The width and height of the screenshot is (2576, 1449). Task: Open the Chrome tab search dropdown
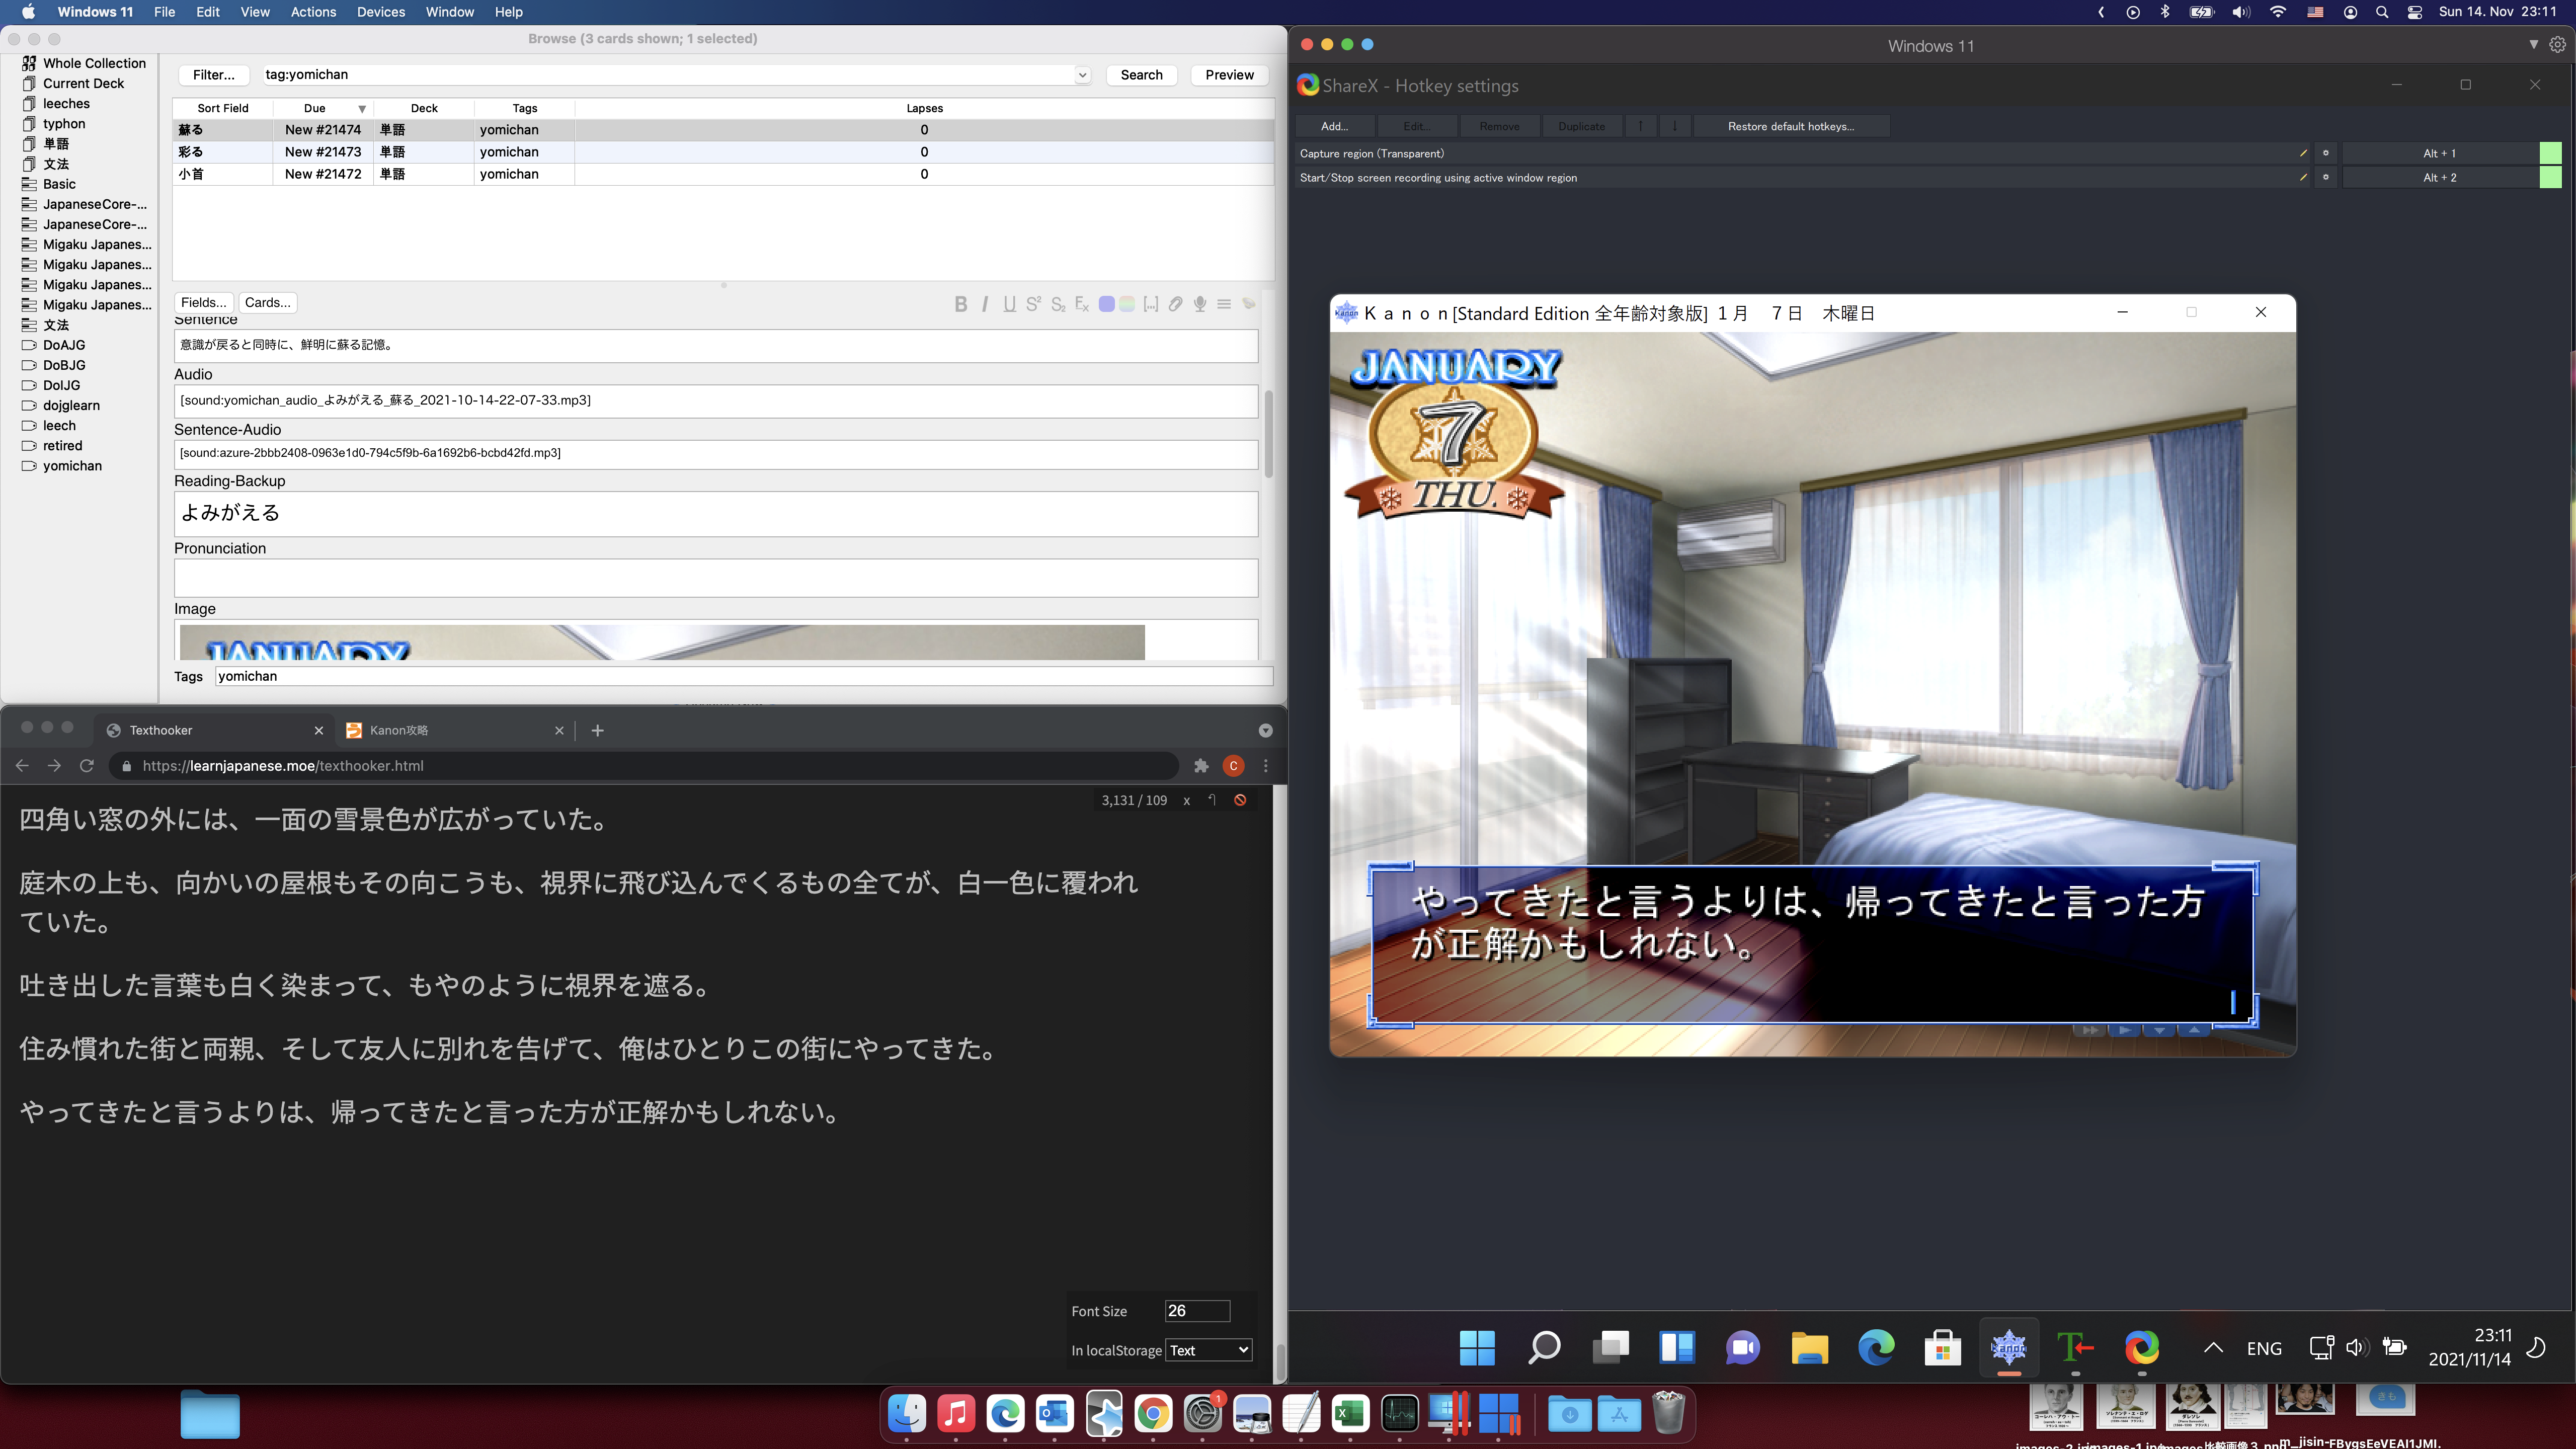click(x=1265, y=731)
